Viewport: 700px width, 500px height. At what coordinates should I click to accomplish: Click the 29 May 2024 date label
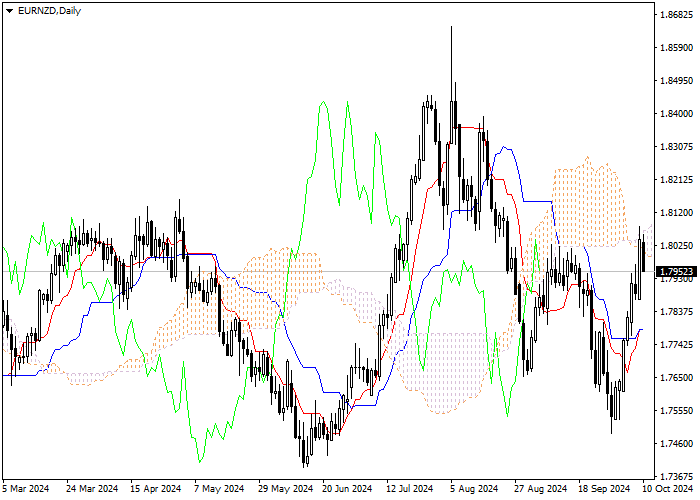(285, 489)
